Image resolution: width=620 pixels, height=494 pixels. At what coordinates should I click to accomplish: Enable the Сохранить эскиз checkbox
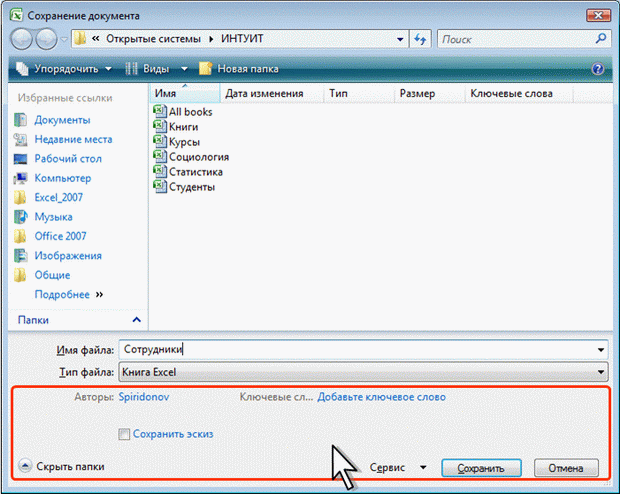(124, 434)
